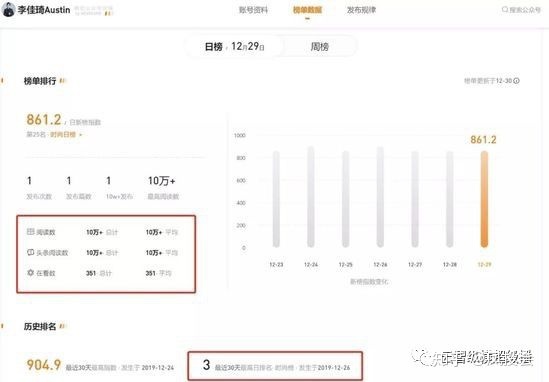Select the 榜单数据 tab
Image resolution: width=549 pixels, height=382 pixels.
[x=307, y=10]
